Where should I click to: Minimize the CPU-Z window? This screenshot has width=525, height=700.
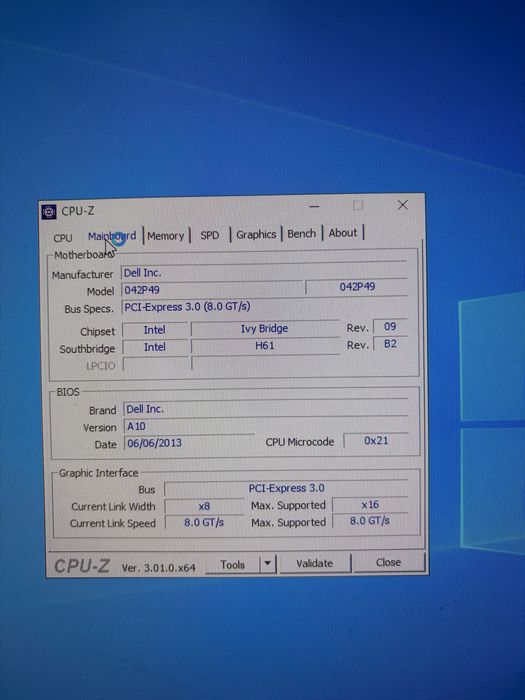coord(314,207)
